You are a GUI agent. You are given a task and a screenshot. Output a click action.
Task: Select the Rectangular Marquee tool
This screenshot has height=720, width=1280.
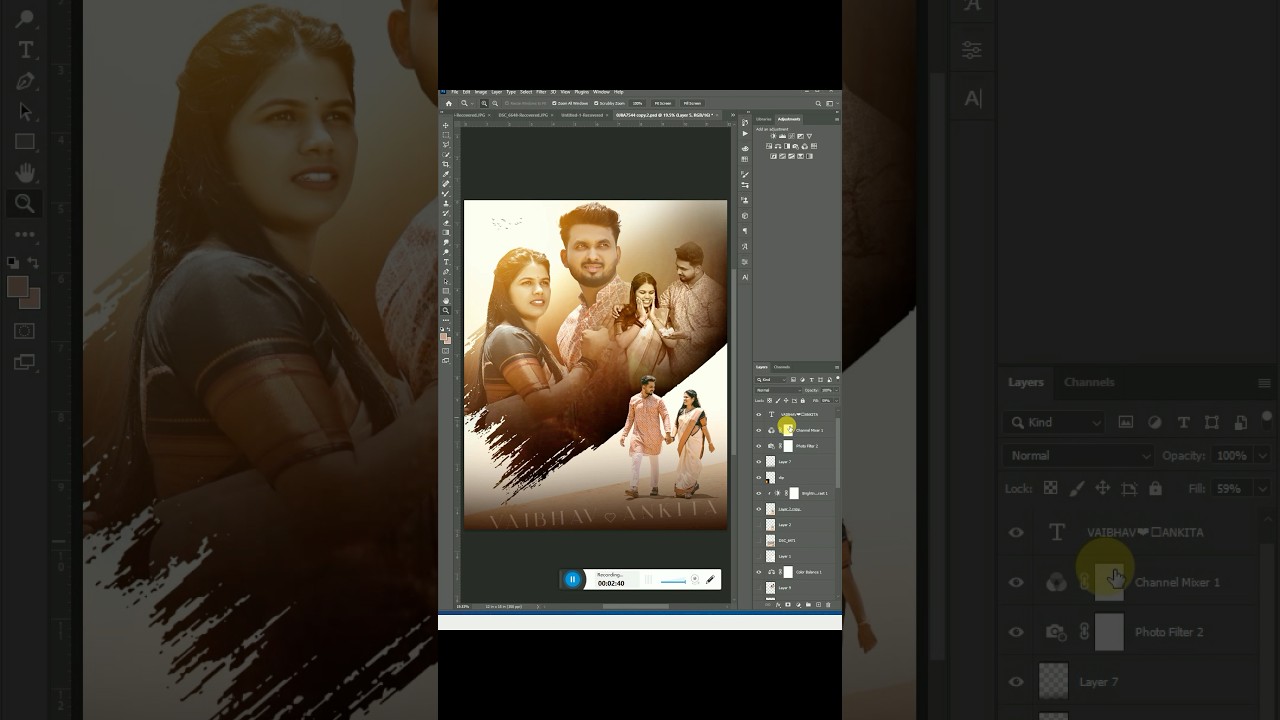[x=446, y=135]
